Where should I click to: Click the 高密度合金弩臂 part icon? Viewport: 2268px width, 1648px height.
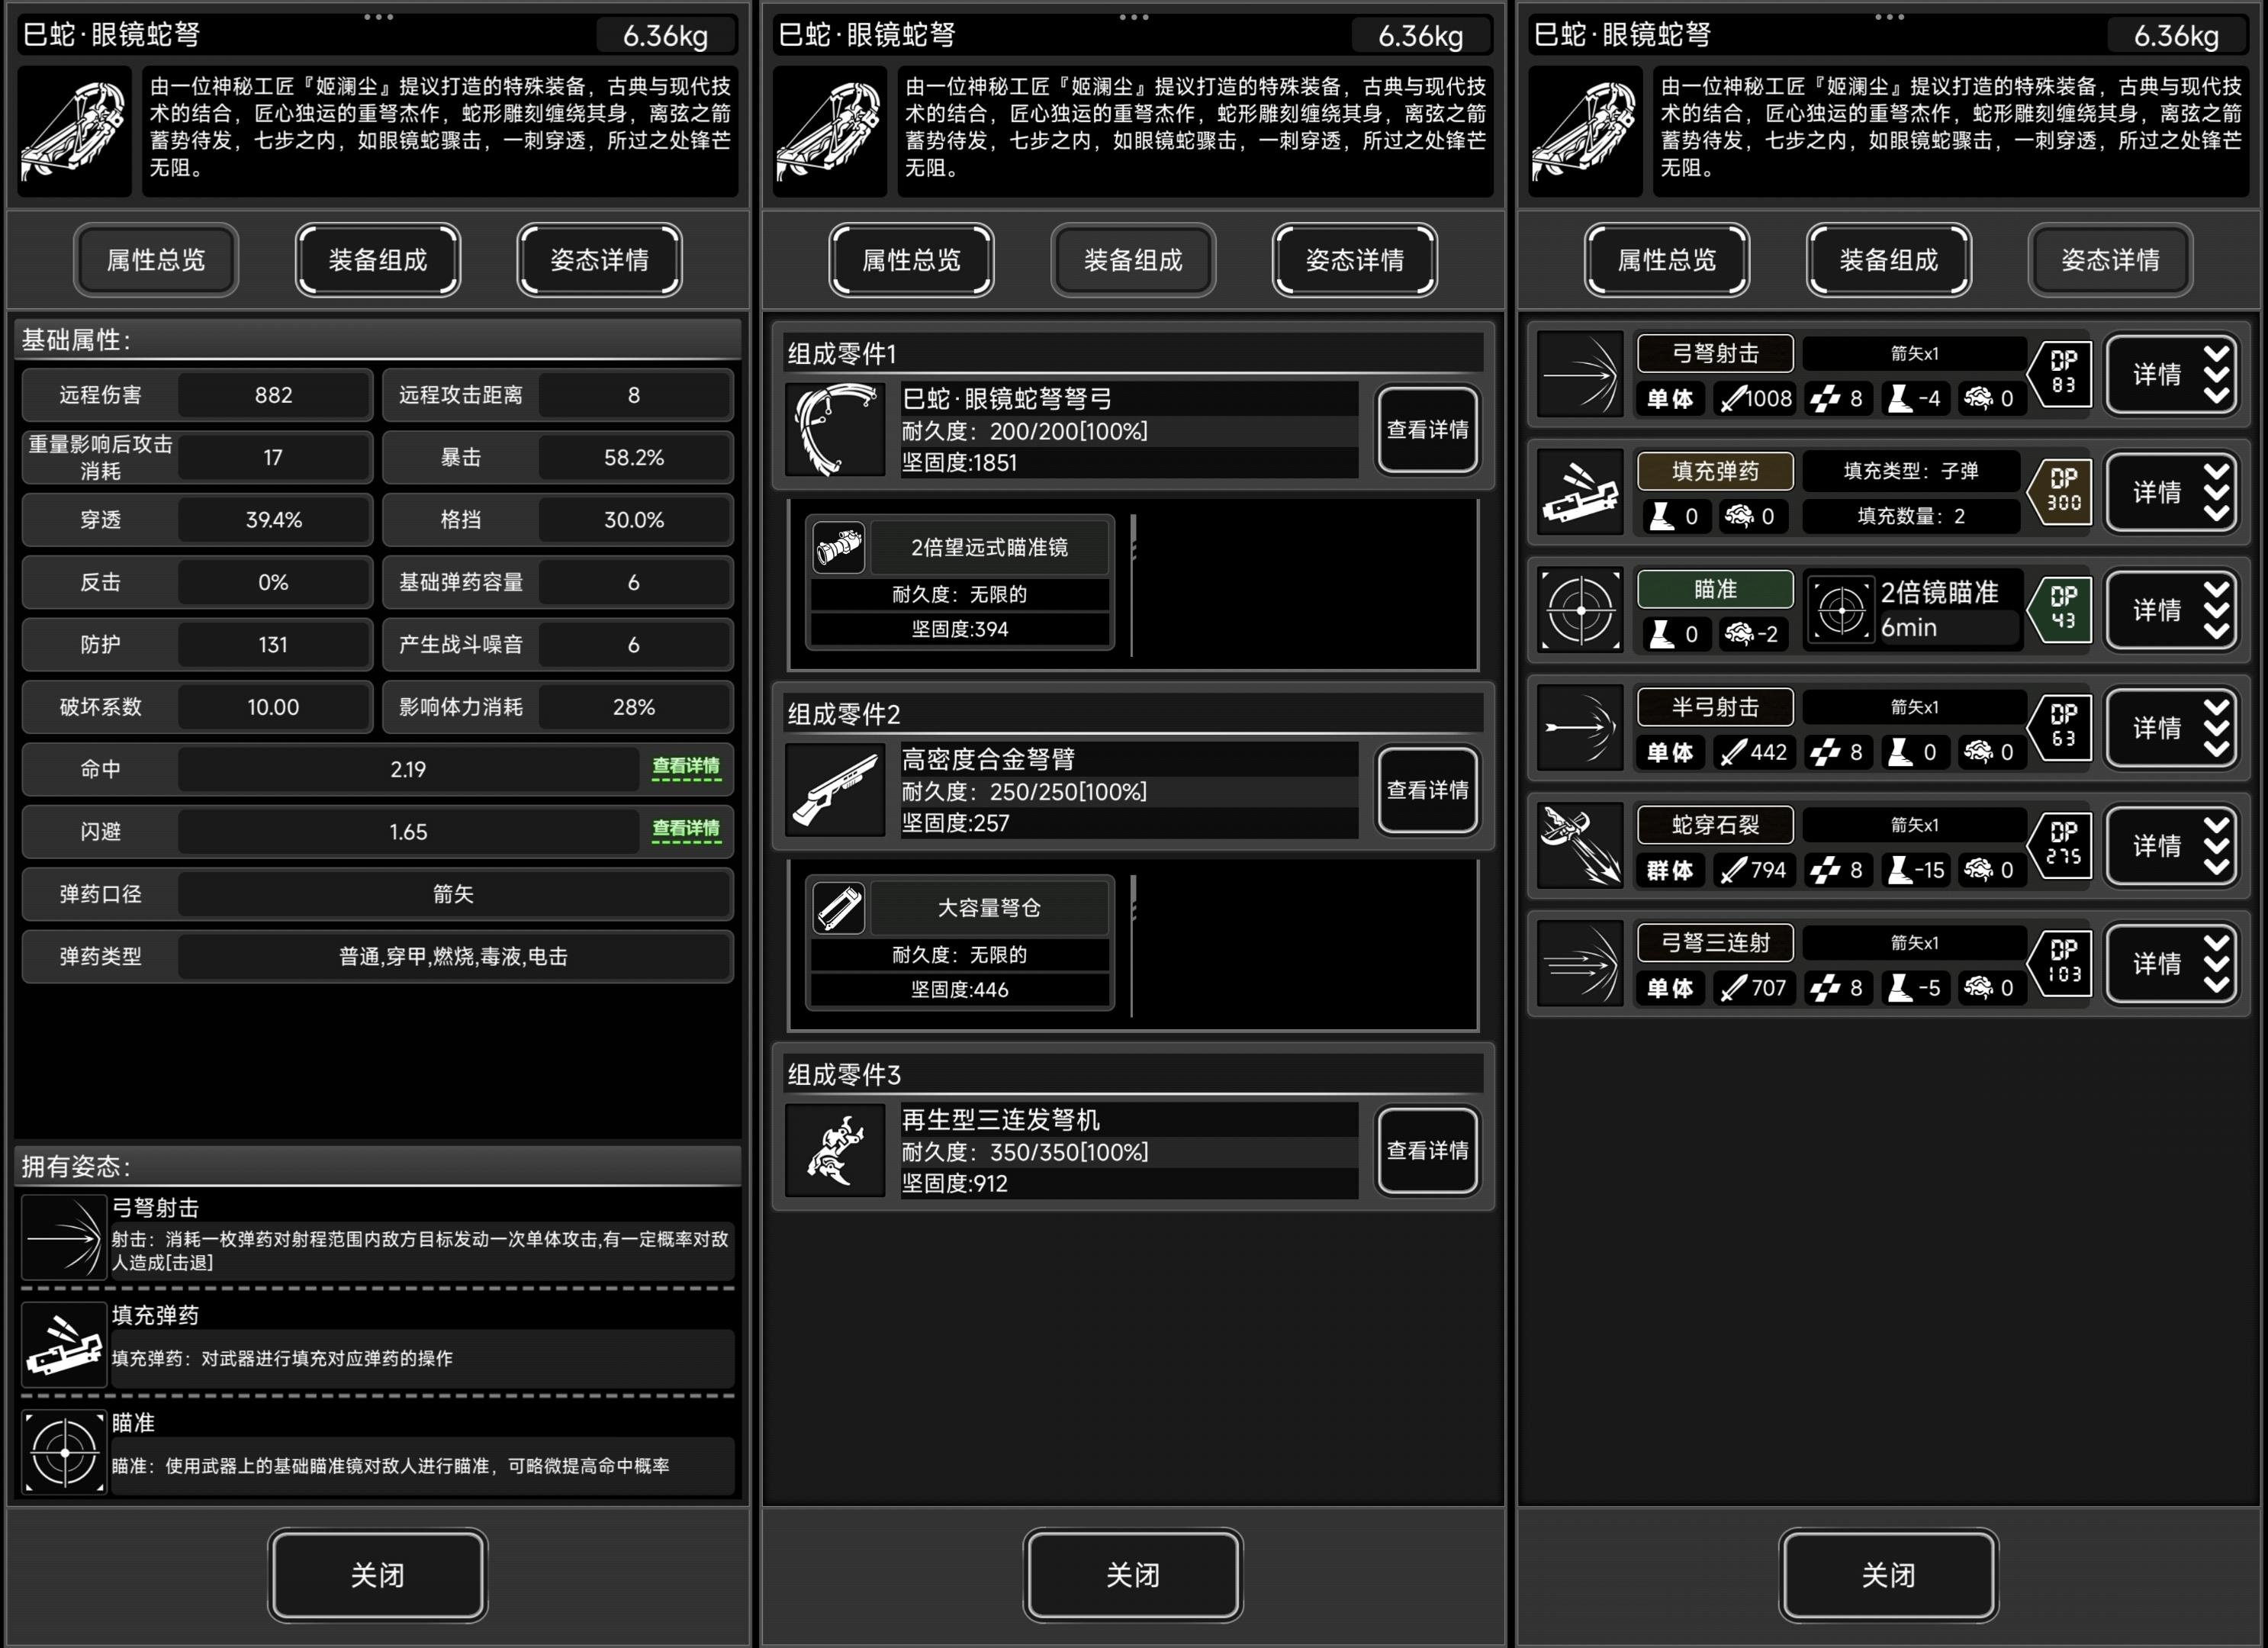tap(835, 790)
